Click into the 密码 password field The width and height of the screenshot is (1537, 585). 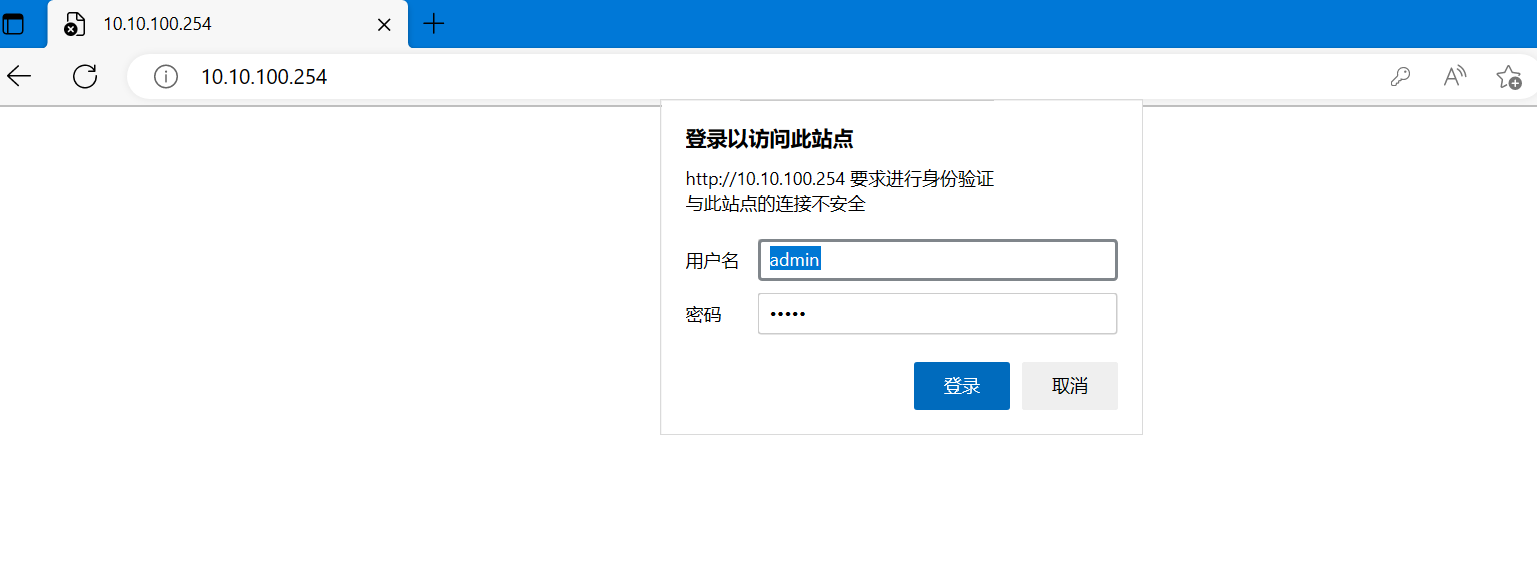click(x=937, y=314)
